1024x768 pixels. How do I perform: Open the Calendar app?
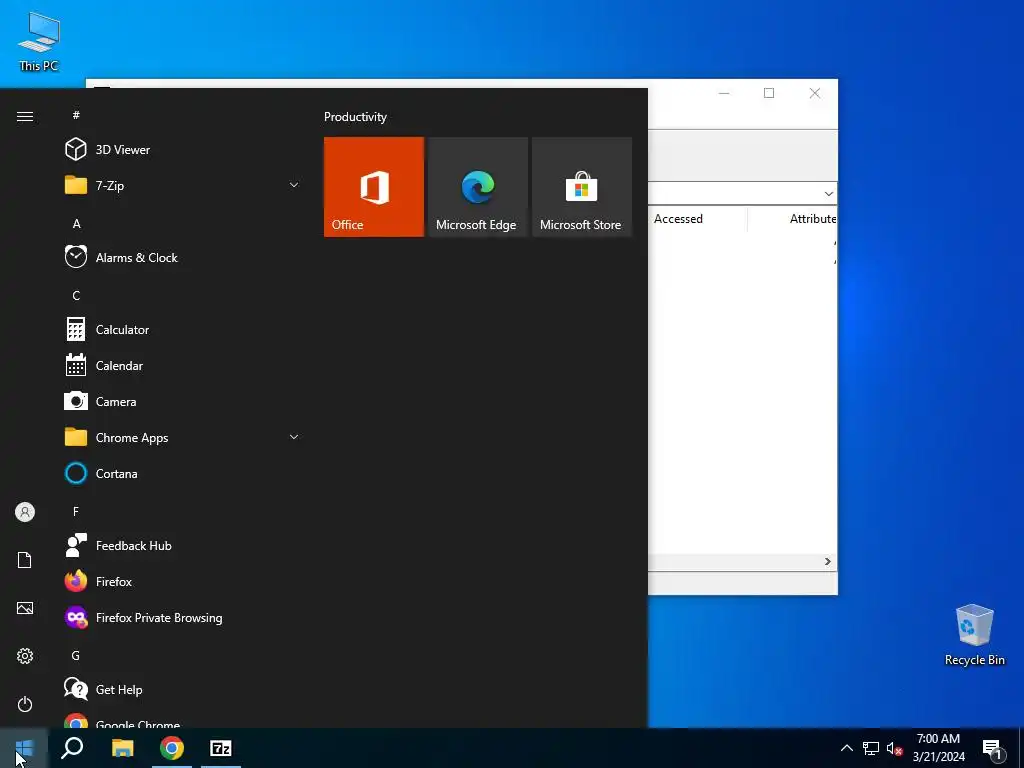tap(181, 366)
